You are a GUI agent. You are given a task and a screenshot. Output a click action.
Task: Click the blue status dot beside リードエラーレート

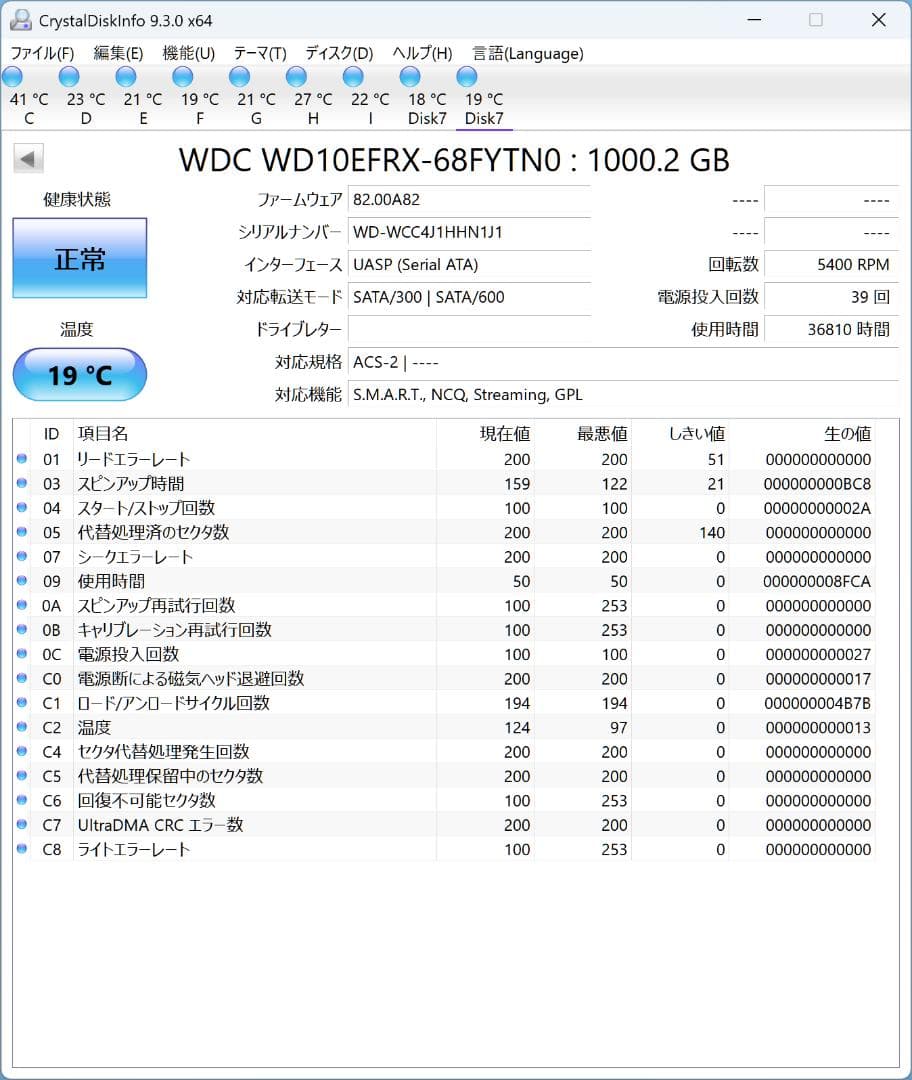[22, 459]
